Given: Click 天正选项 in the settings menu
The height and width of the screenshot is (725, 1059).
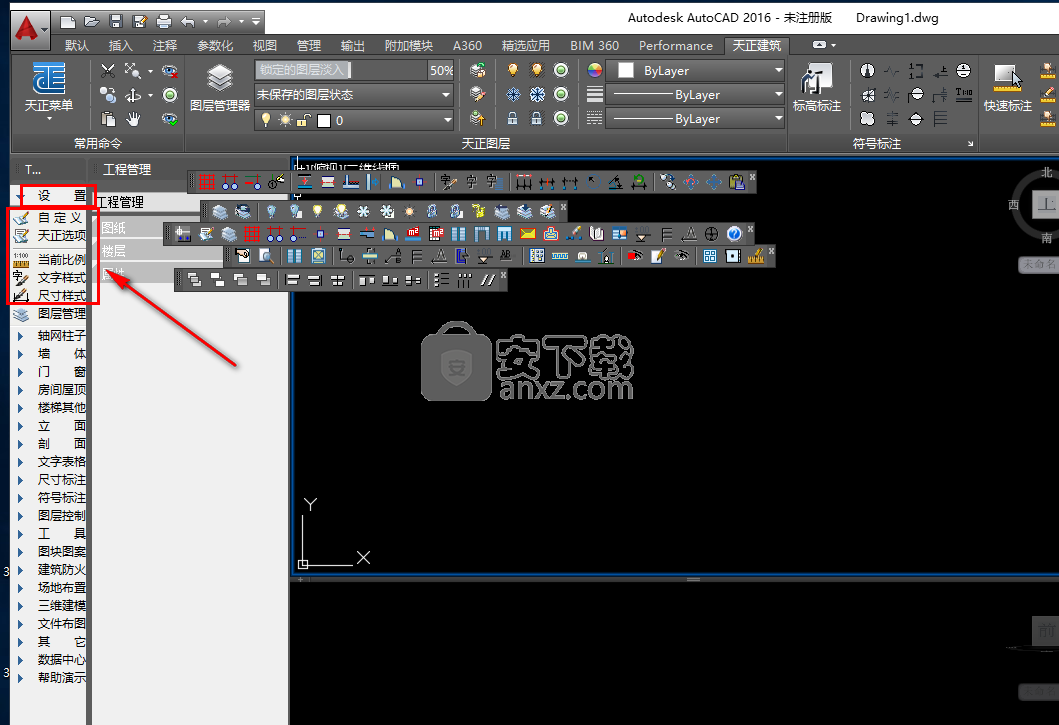Looking at the screenshot, I should 60,236.
